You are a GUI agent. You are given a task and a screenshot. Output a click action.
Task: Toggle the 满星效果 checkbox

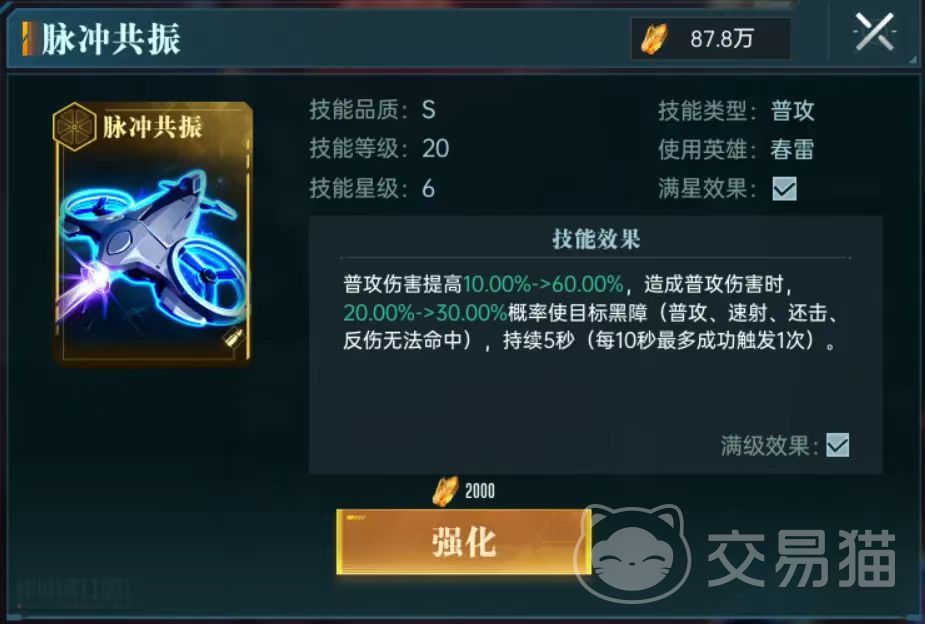point(785,189)
